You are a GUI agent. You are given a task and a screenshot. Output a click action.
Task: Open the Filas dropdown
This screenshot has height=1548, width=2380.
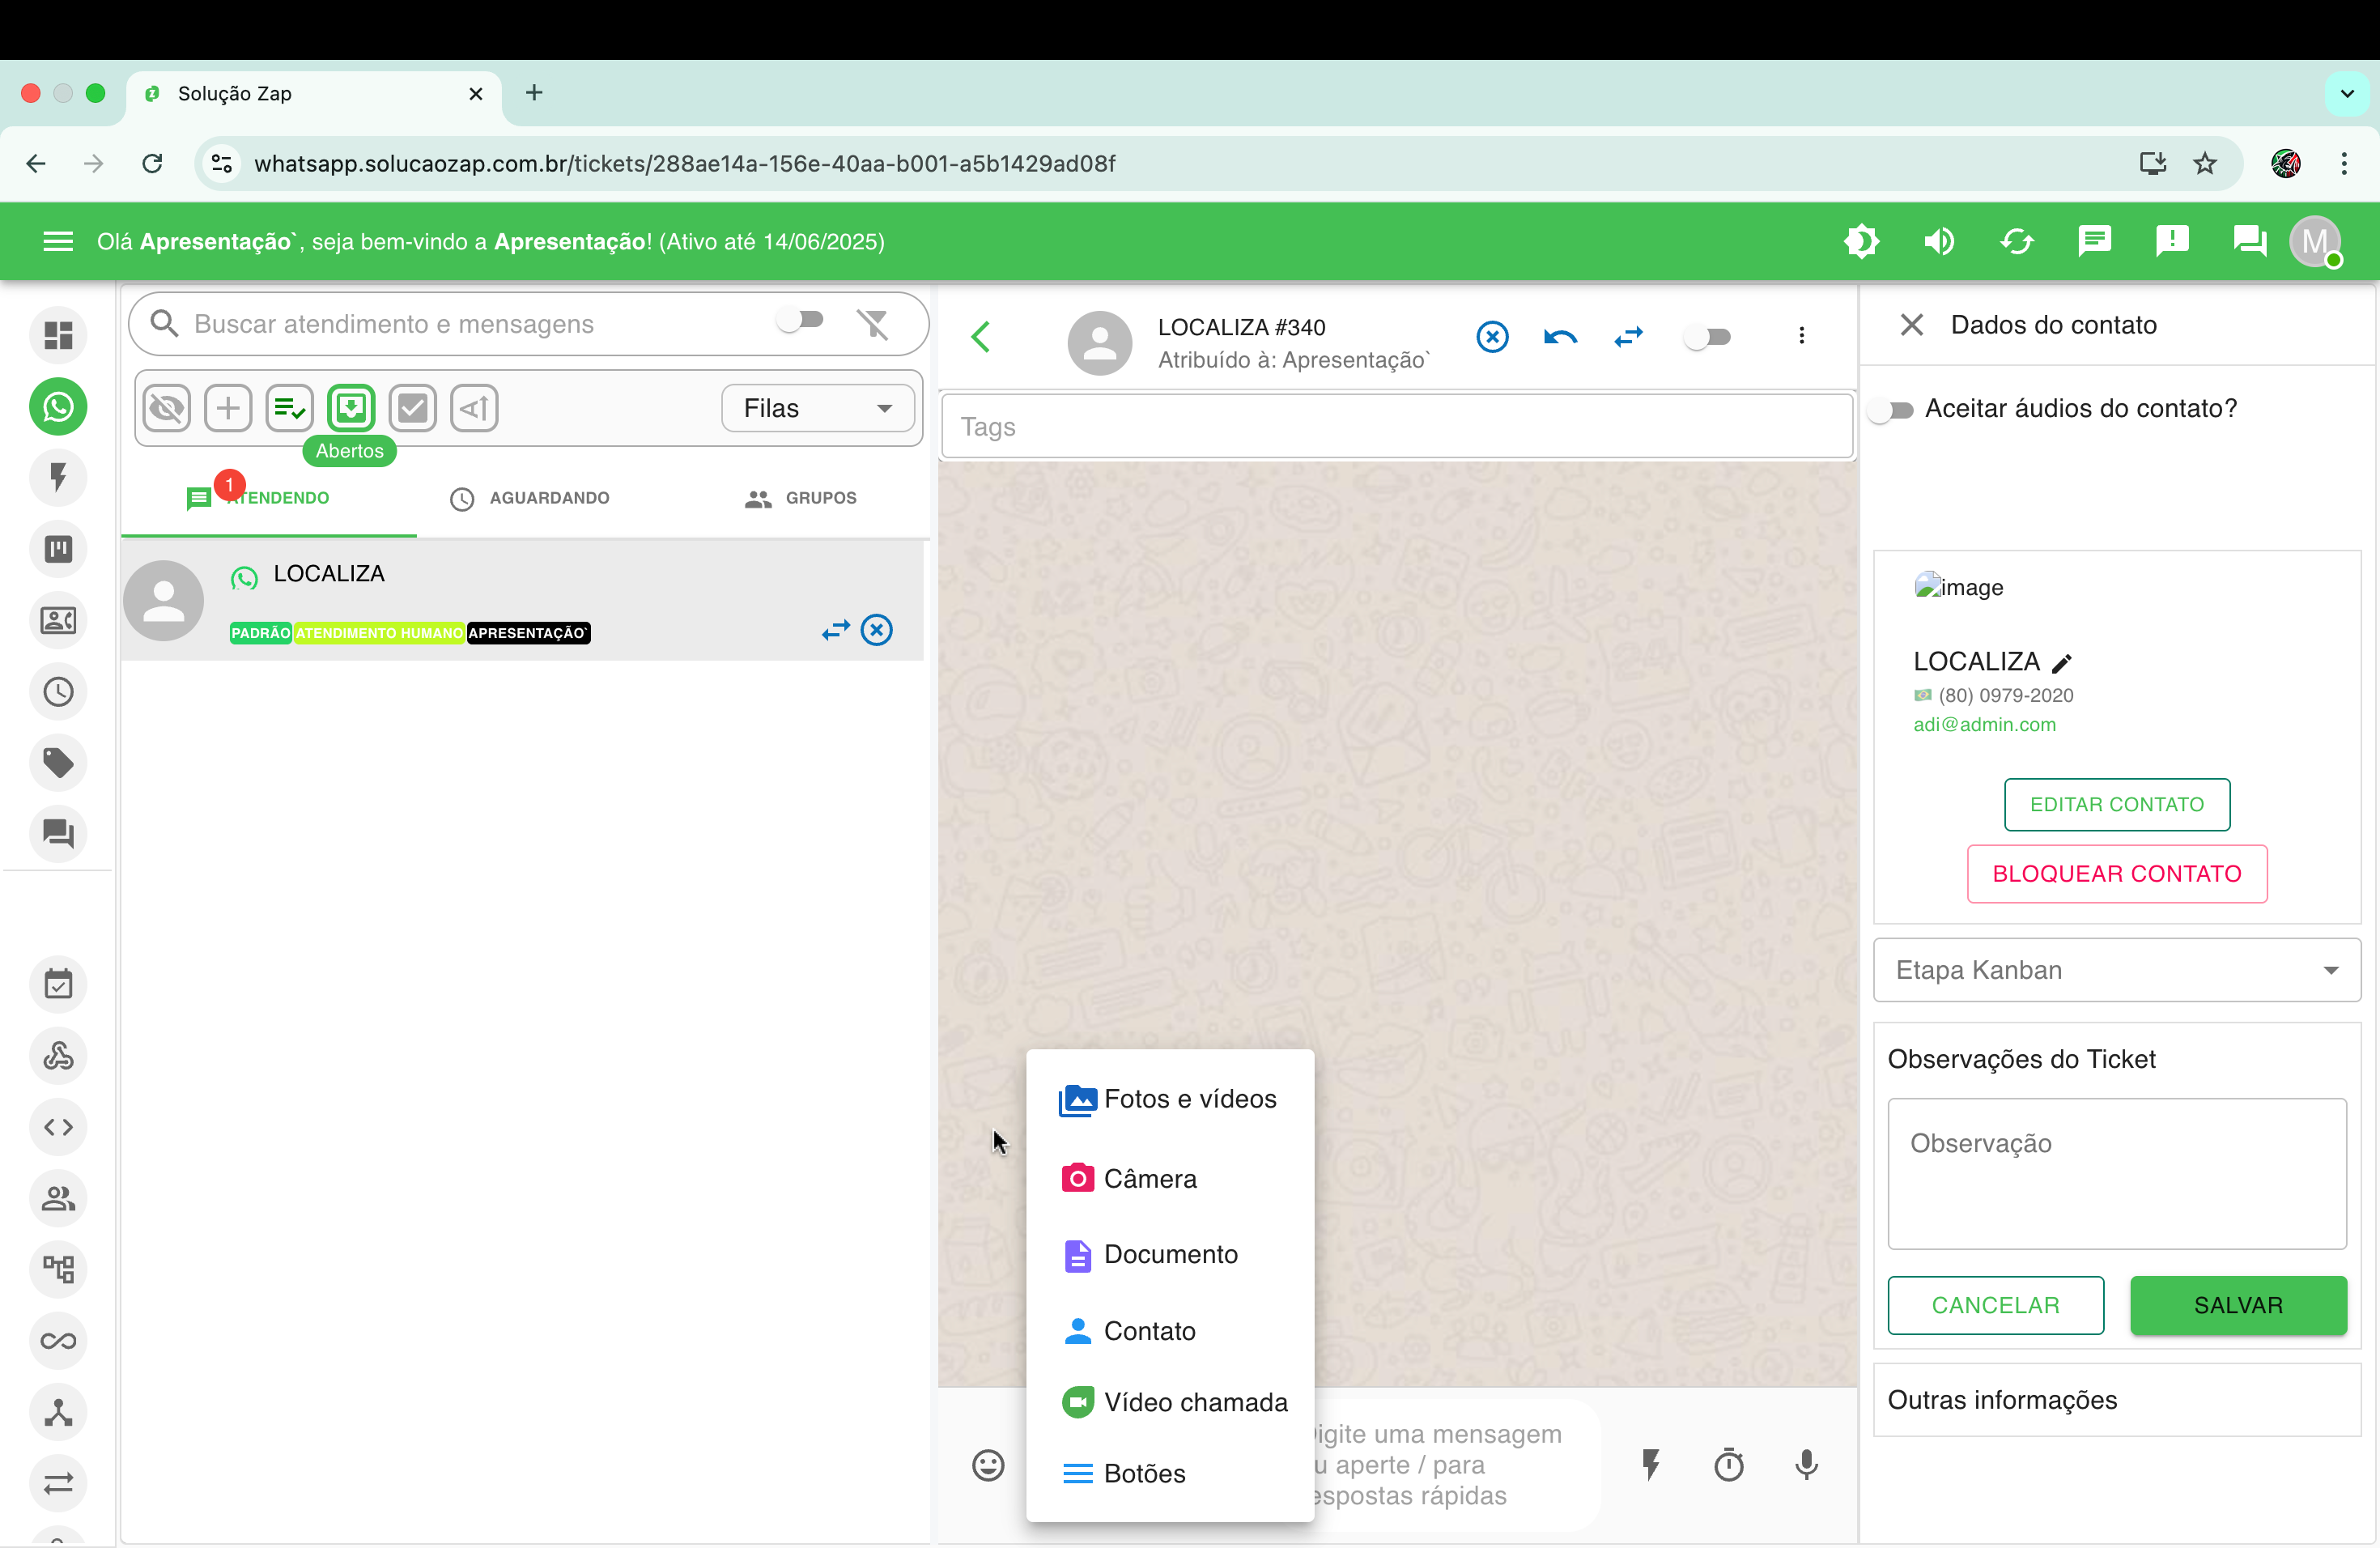[x=817, y=408]
